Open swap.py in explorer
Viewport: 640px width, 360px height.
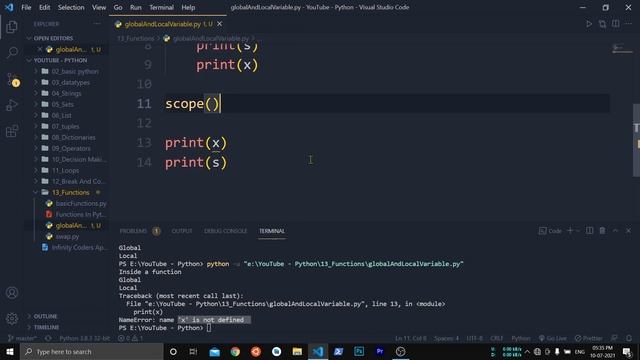coord(67,236)
